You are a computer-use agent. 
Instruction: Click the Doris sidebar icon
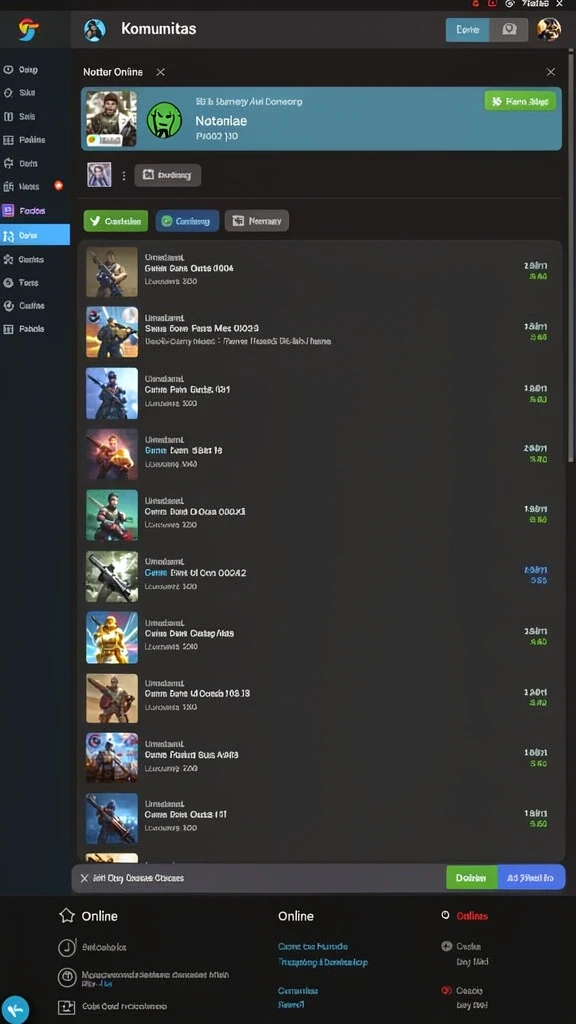(8, 163)
